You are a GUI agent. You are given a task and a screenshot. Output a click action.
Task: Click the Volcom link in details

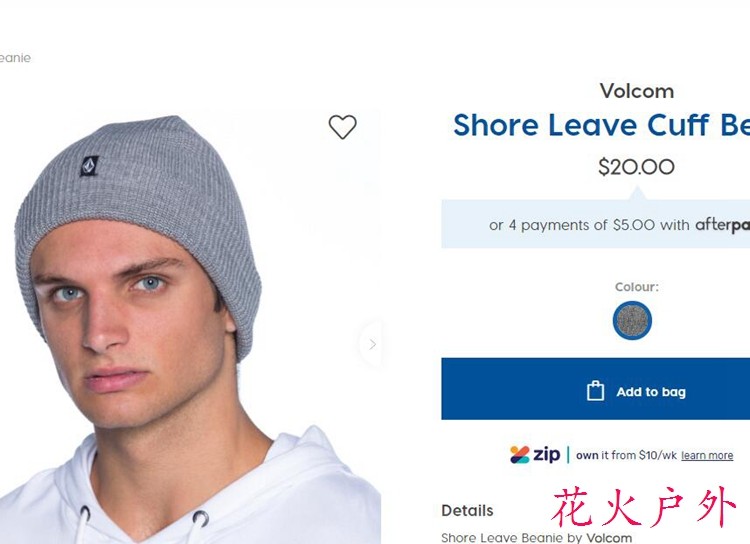(x=609, y=538)
